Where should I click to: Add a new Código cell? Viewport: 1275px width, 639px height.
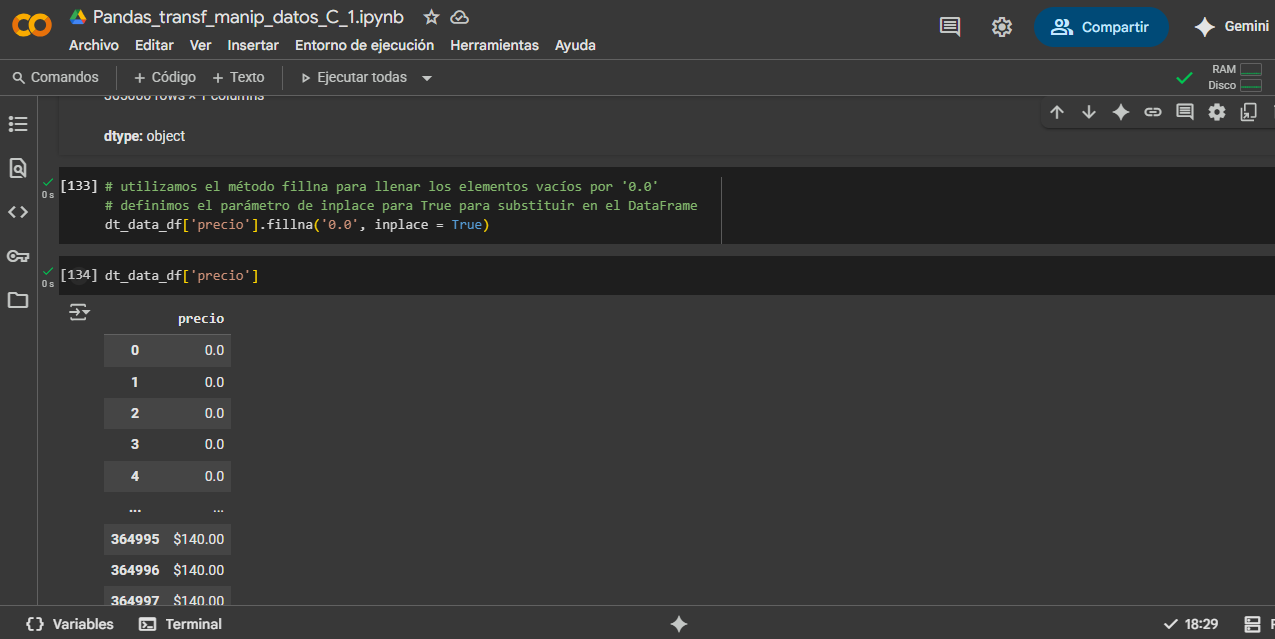pos(165,77)
